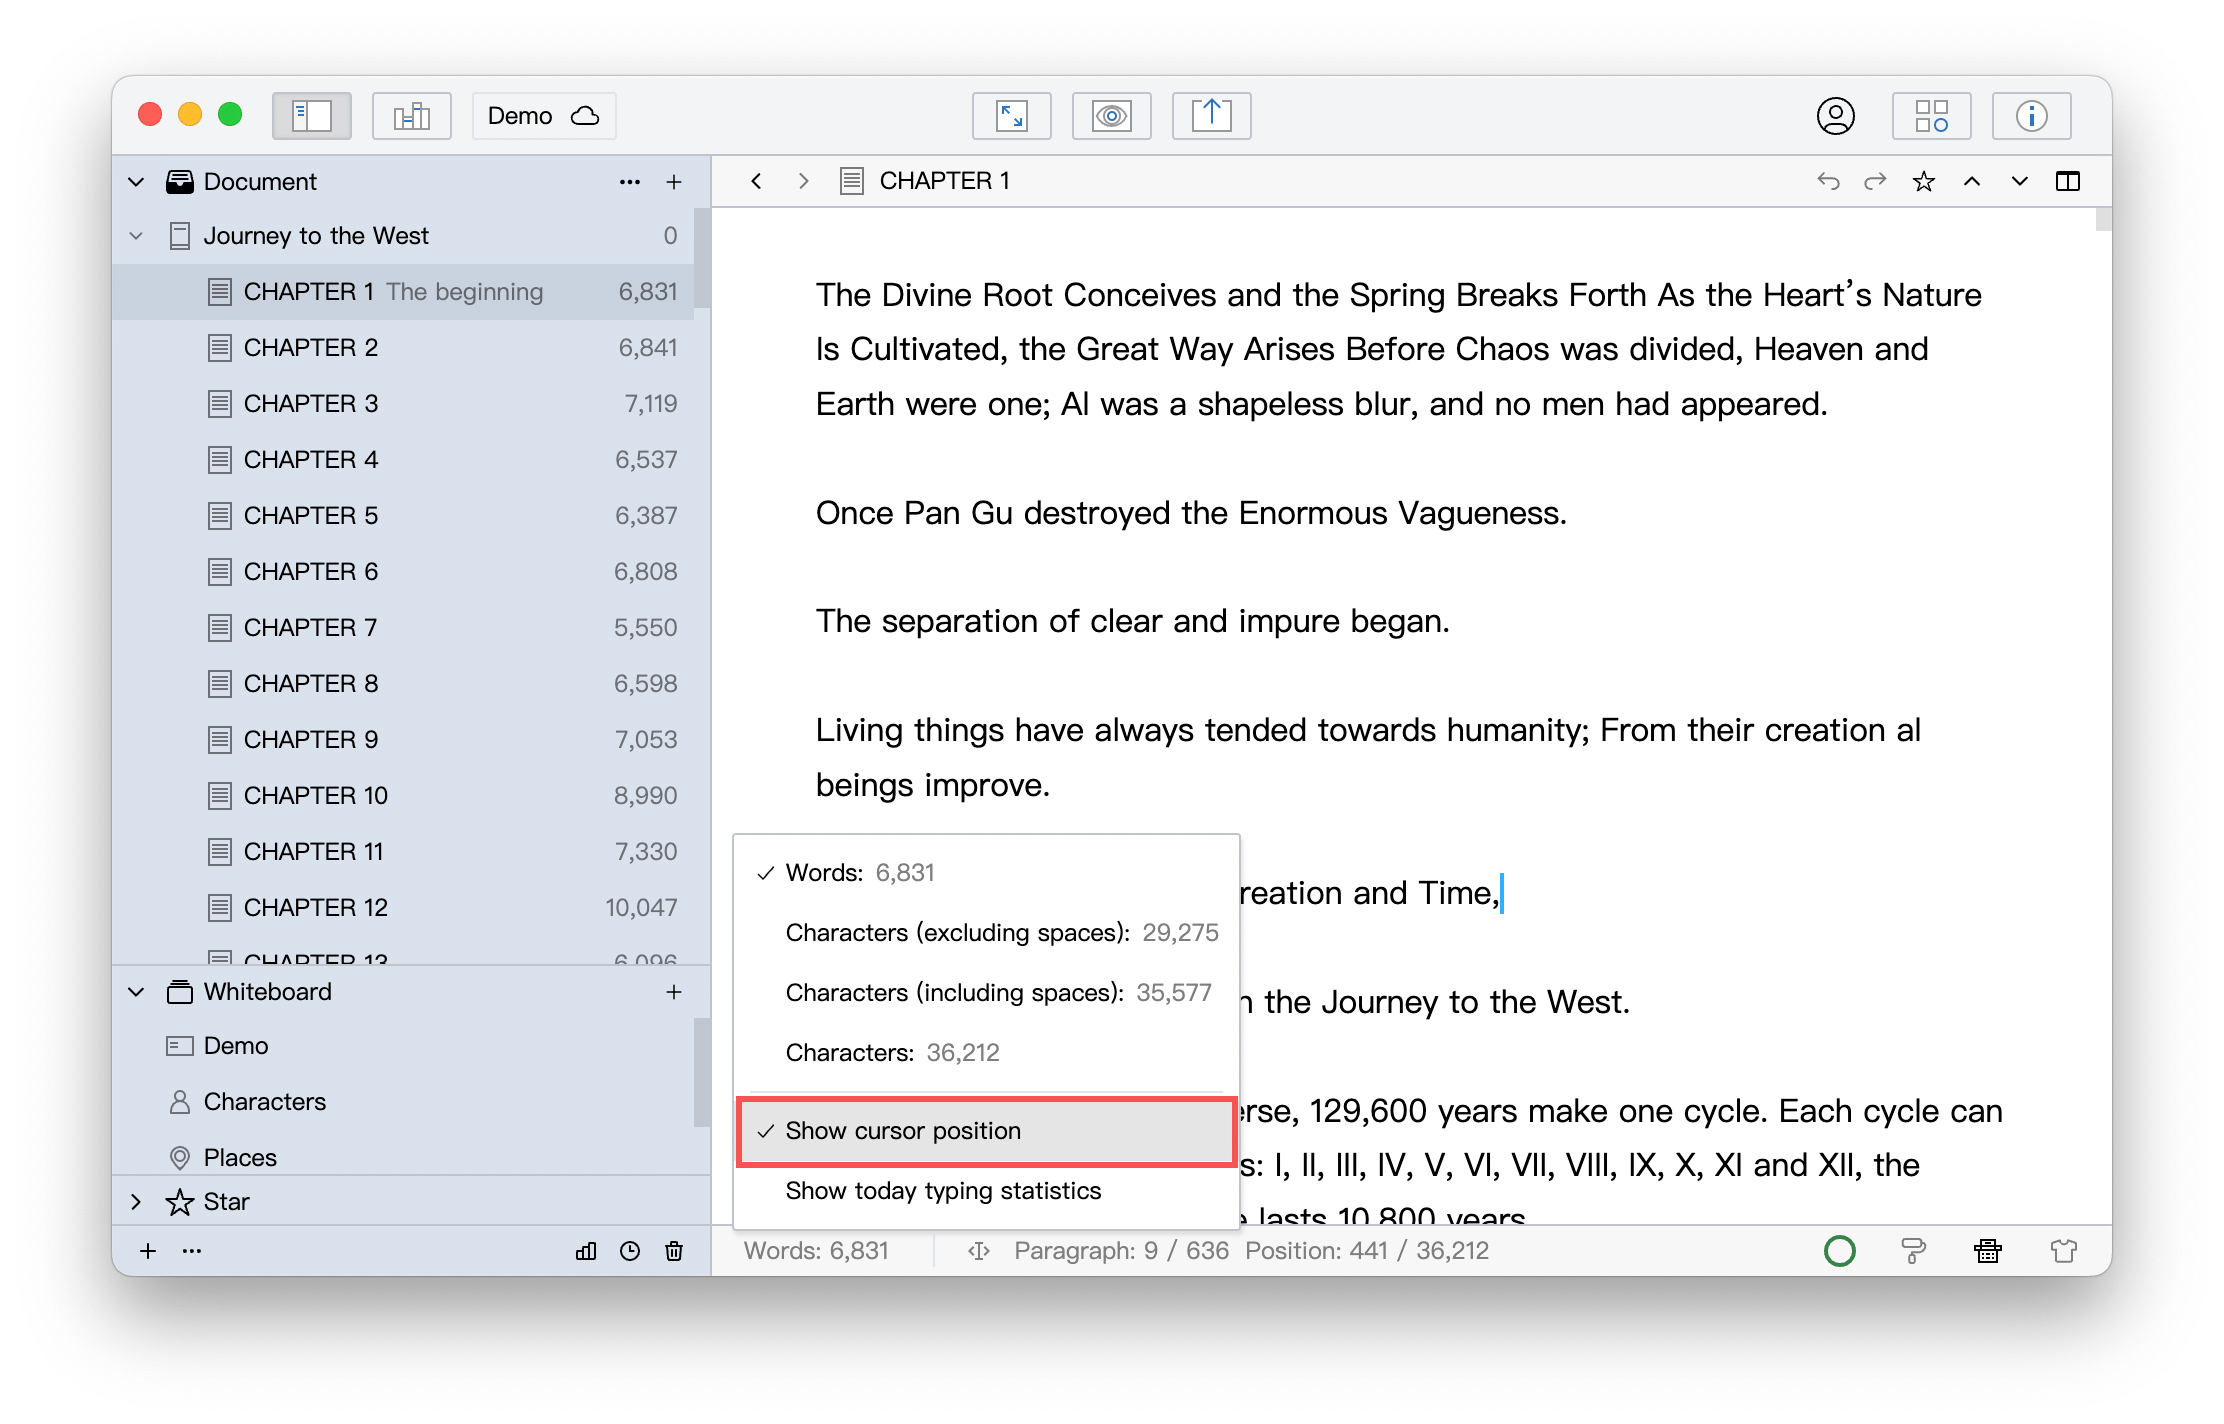This screenshot has width=2224, height=1424.
Task: Open the preview eye icon
Action: 1111,116
